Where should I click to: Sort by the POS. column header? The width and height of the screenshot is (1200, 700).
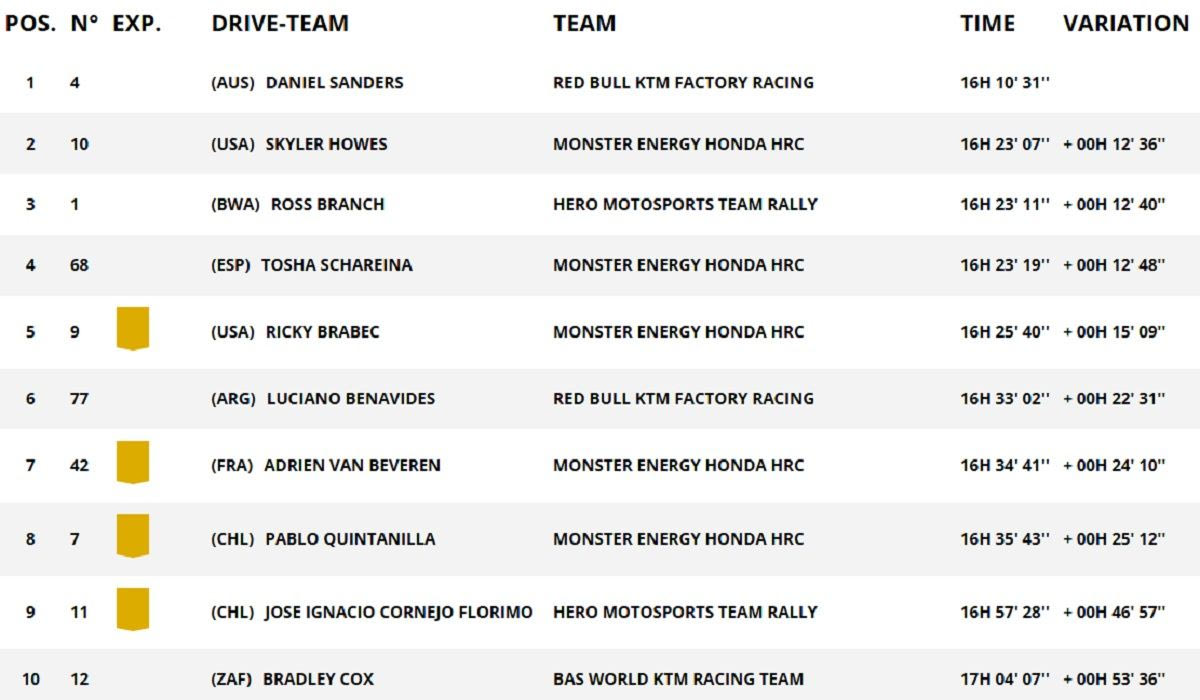[x=30, y=23]
